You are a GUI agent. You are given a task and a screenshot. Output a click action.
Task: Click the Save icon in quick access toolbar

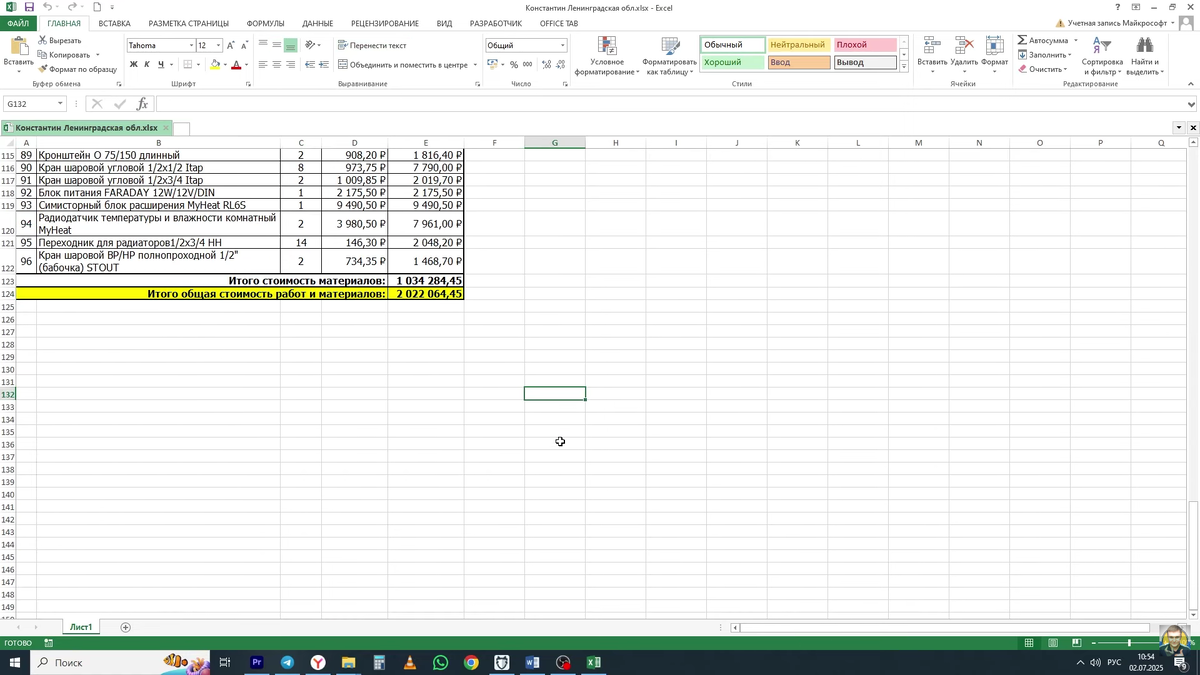click(29, 7)
